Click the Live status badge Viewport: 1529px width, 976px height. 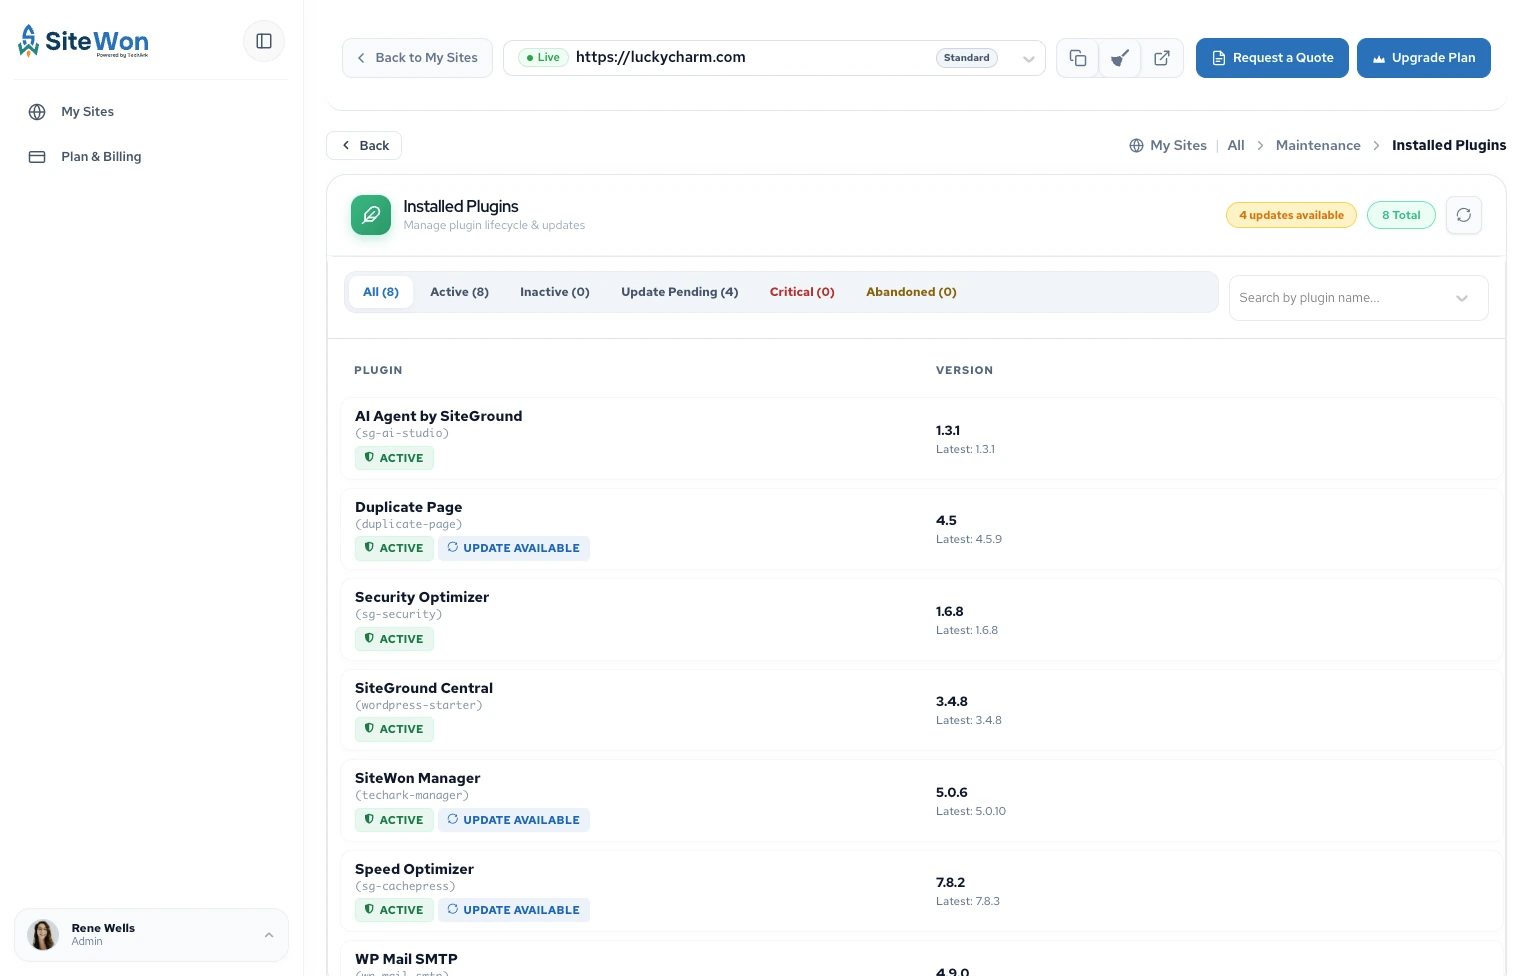pos(543,58)
